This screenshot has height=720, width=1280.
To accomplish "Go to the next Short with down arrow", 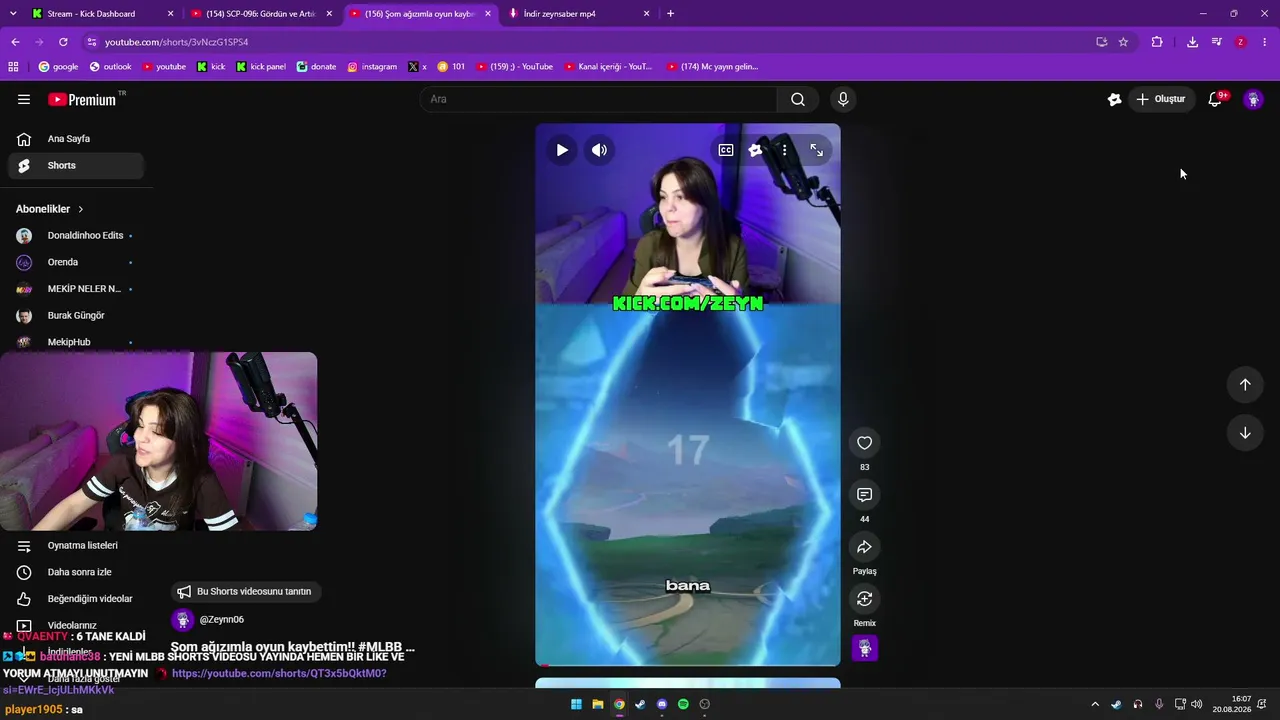I will 1245,433.
